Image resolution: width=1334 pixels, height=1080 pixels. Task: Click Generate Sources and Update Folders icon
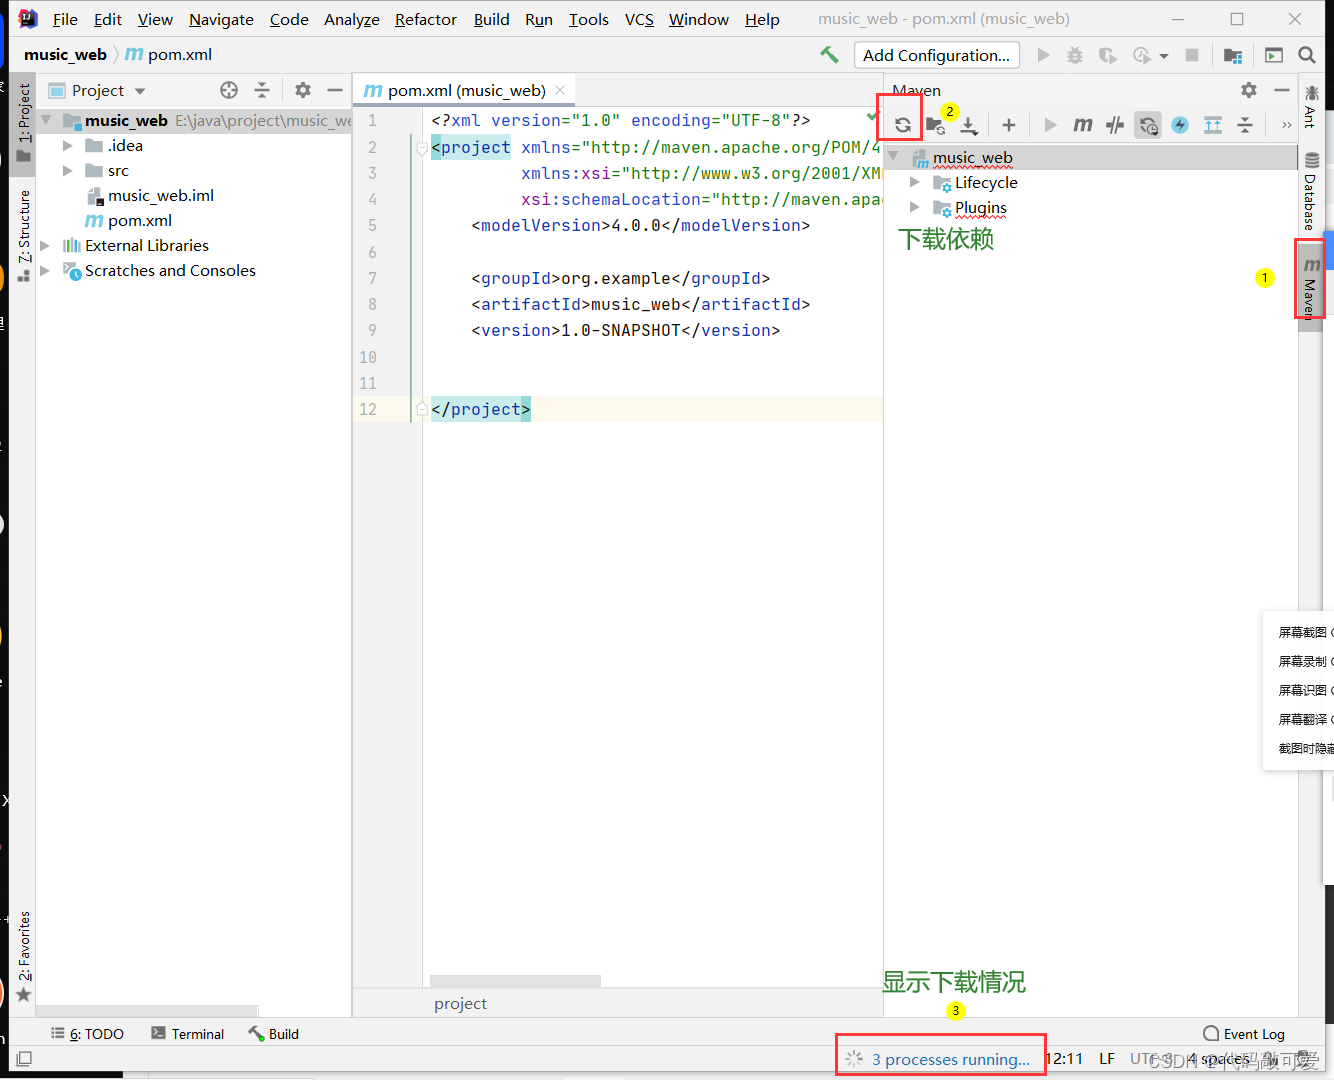point(935,125)
